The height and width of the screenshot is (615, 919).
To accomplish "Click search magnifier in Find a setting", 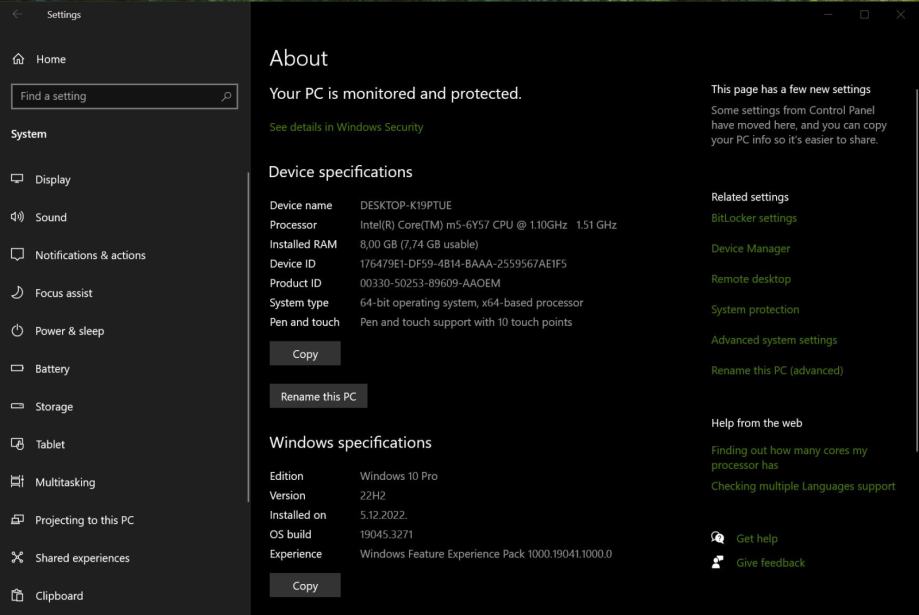I will pyautogui.click(x=227, y=96).
